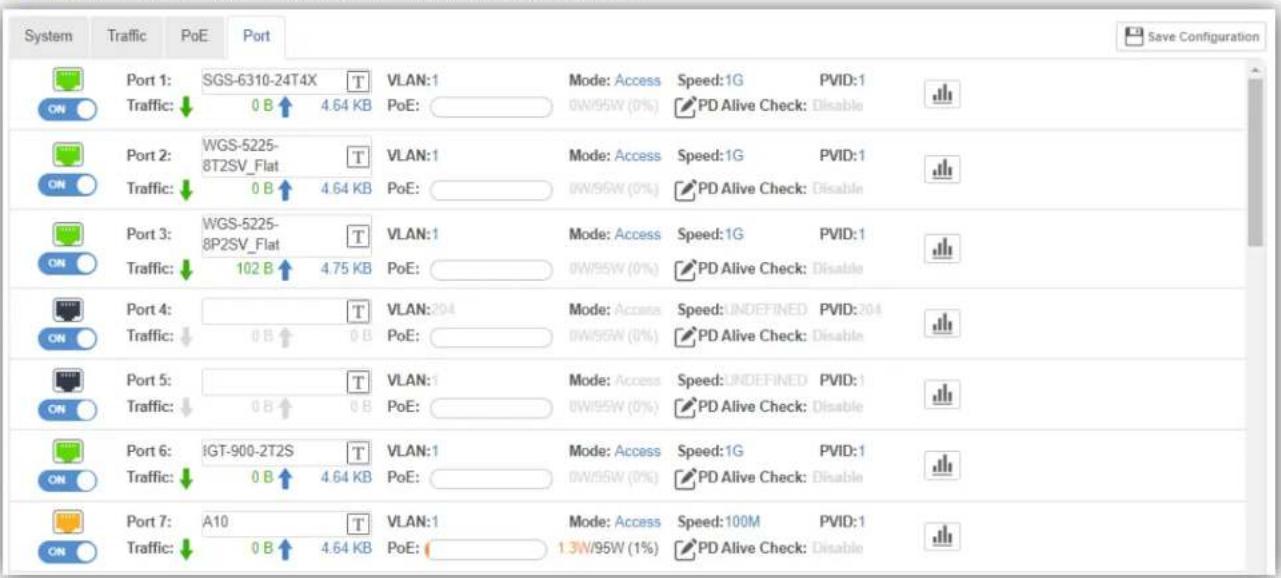Click the Access mode link for Port 2
Screen dimensions: 1281x578
pyautogui.click(x=637, y=156)
